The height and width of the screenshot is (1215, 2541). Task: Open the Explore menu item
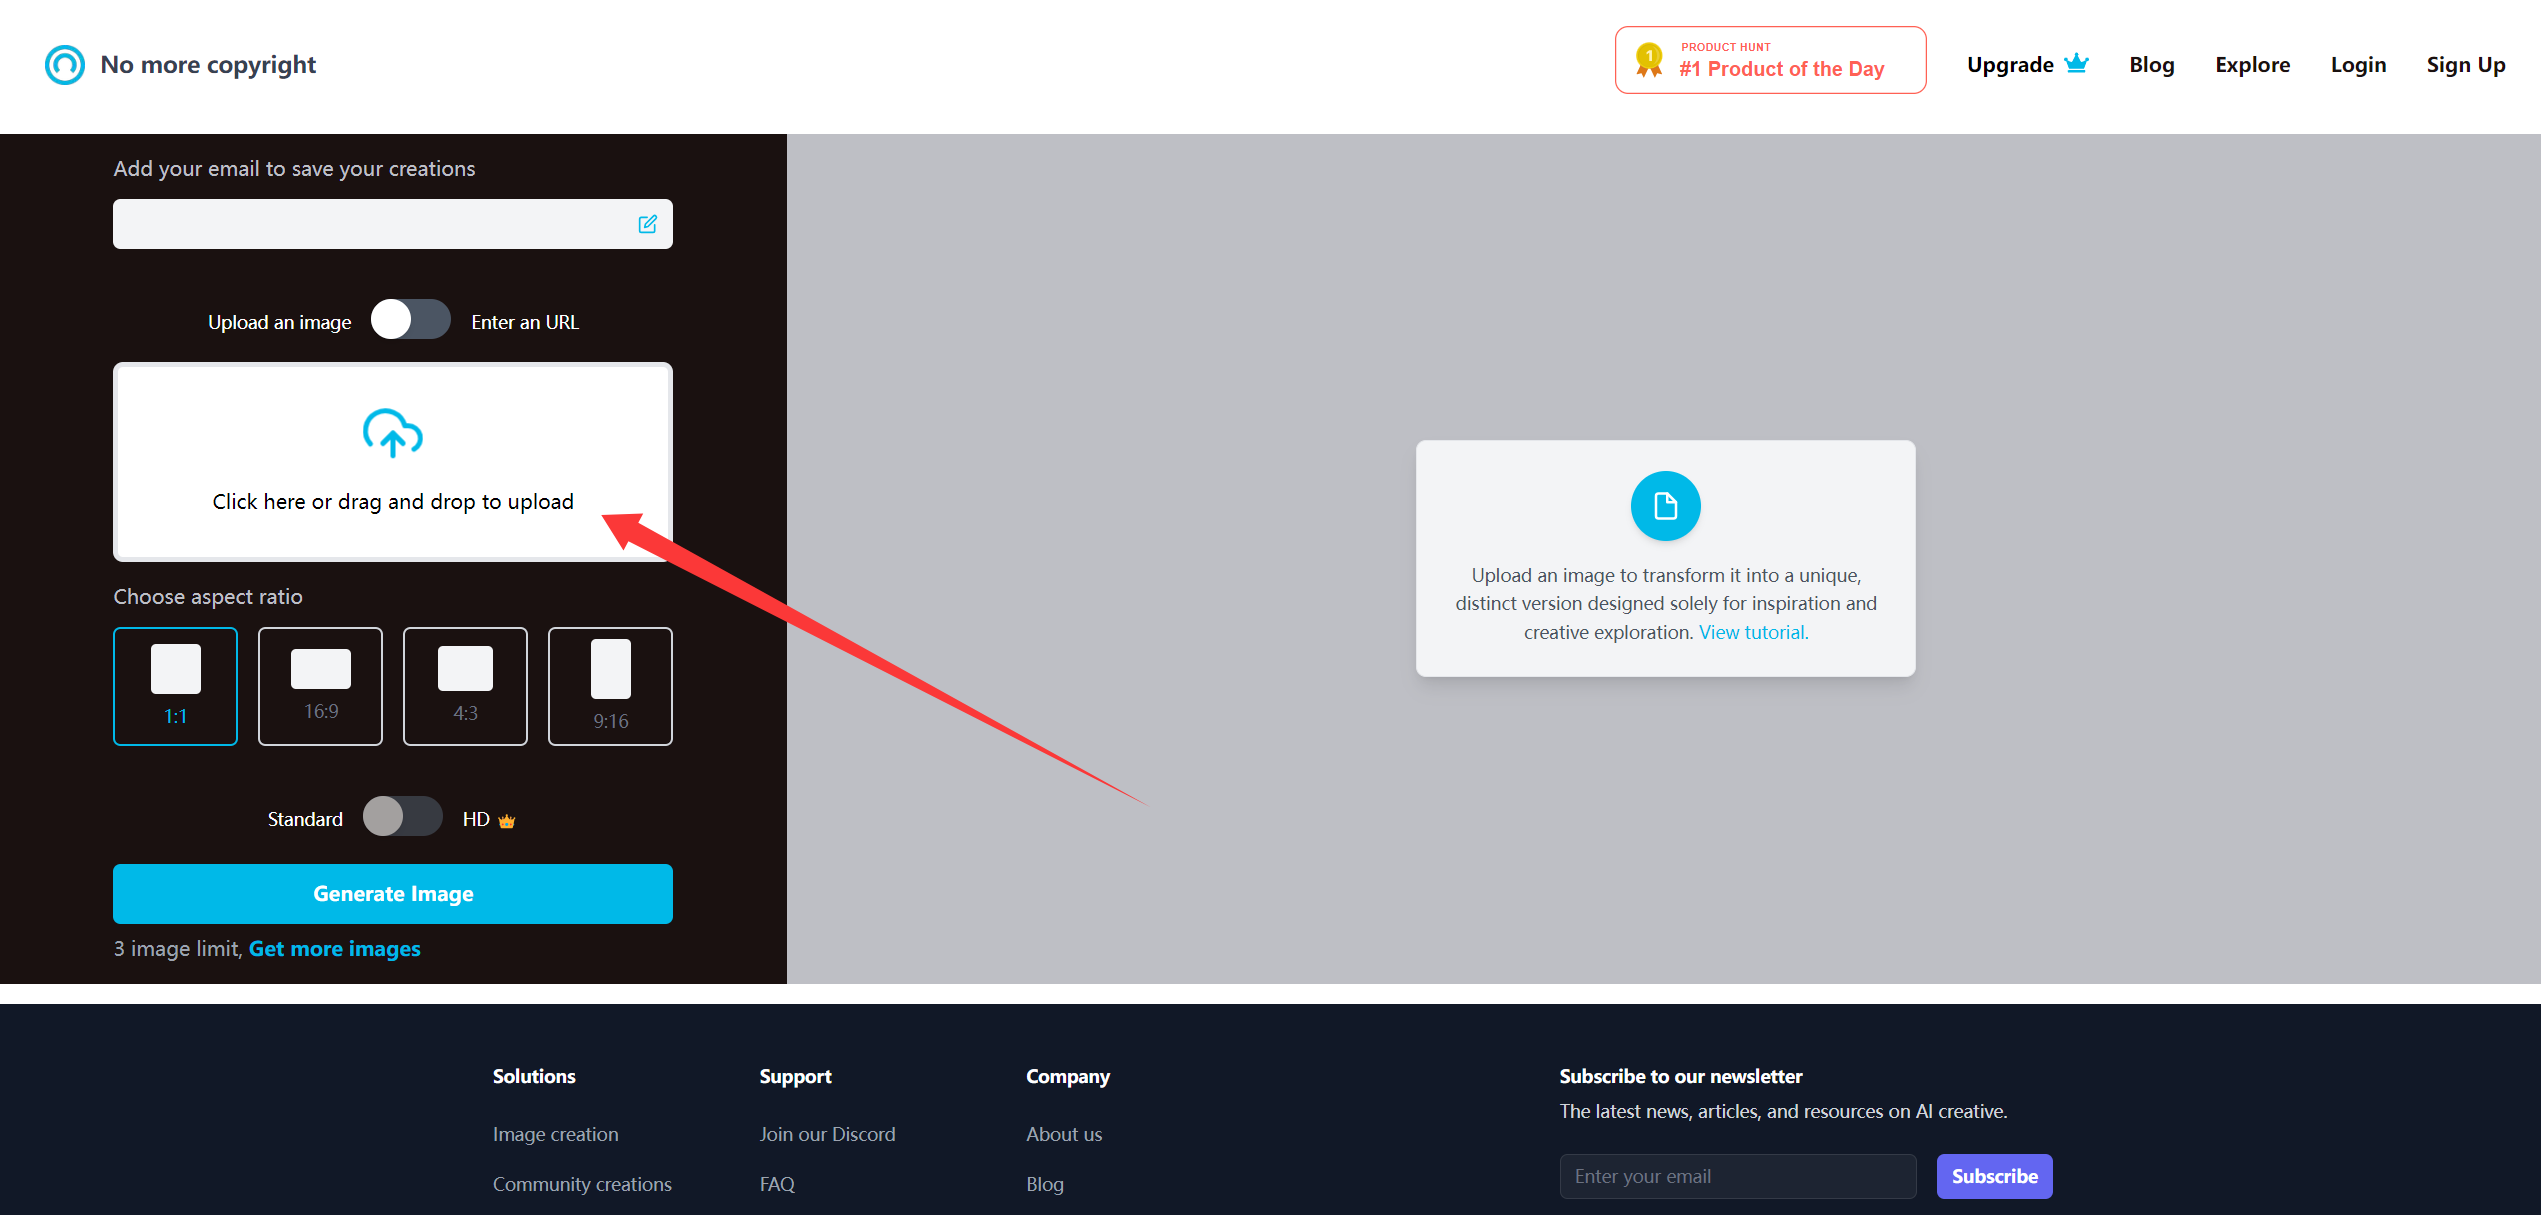tap(2252, 65)
